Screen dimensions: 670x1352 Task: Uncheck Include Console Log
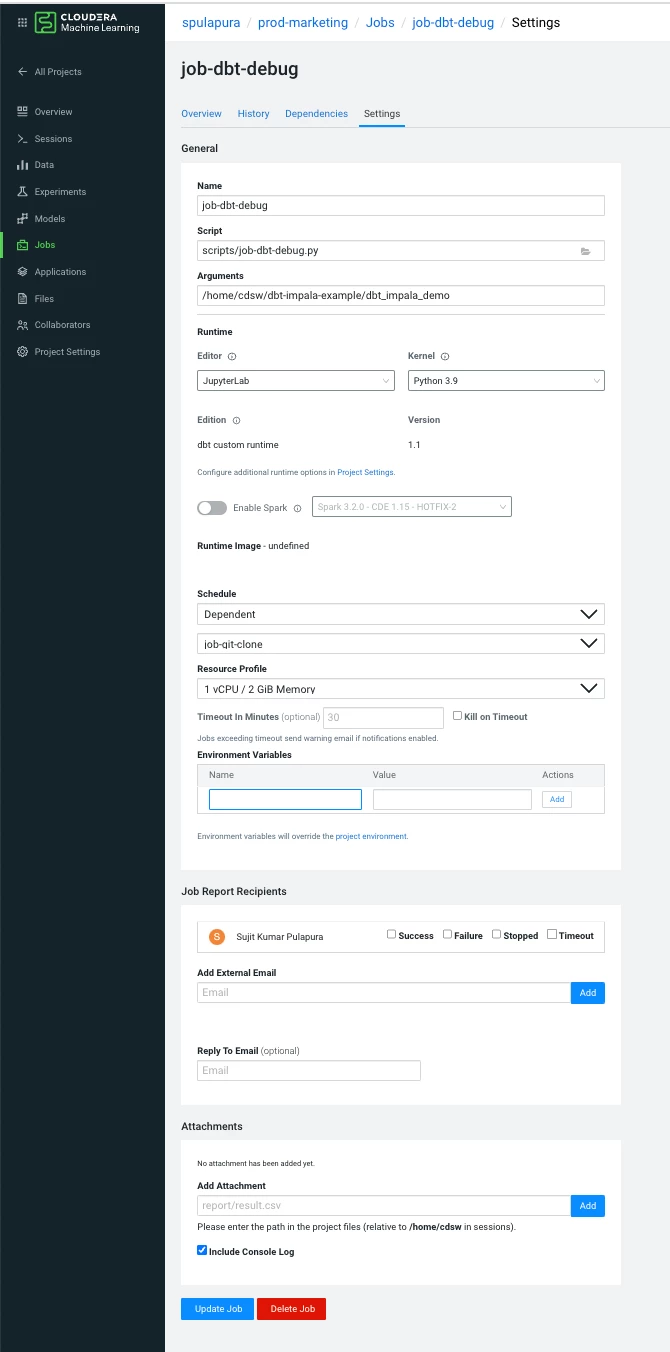click(202, 1250)
